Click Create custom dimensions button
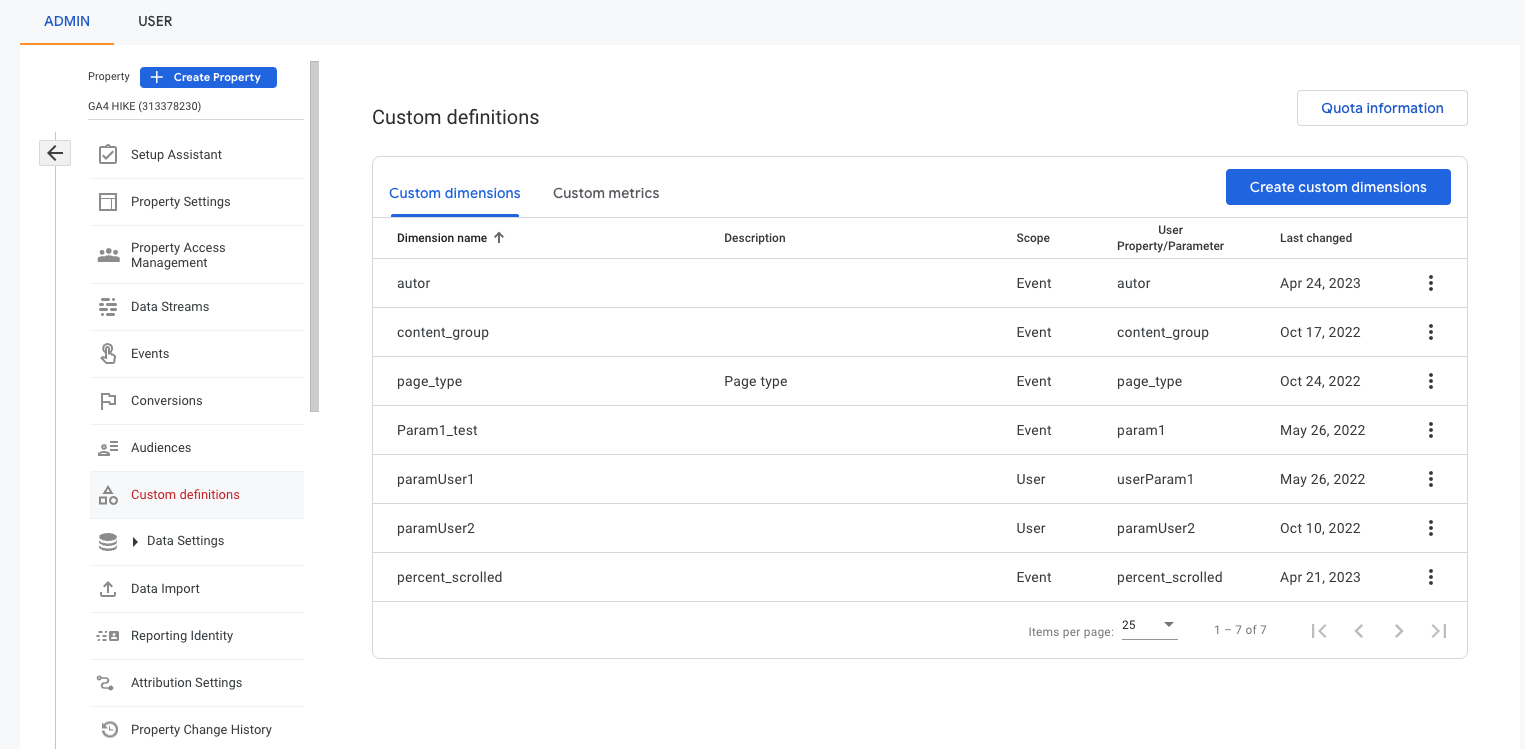 pos(1338,187)
